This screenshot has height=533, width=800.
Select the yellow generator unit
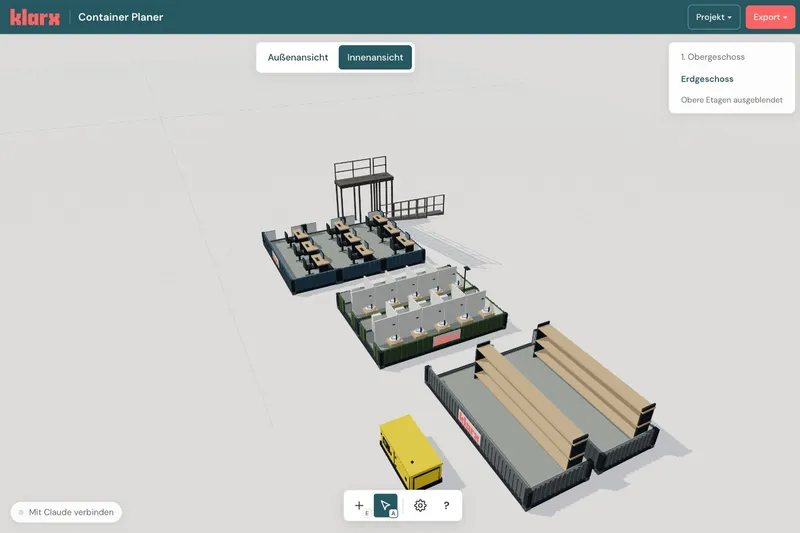click(410, 451)
